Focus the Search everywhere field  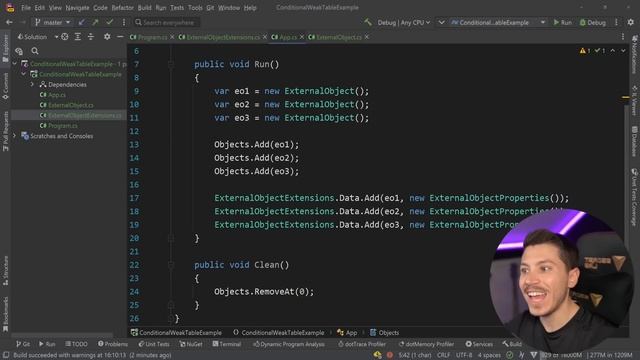pyautogui.click(x=167, y=22)
